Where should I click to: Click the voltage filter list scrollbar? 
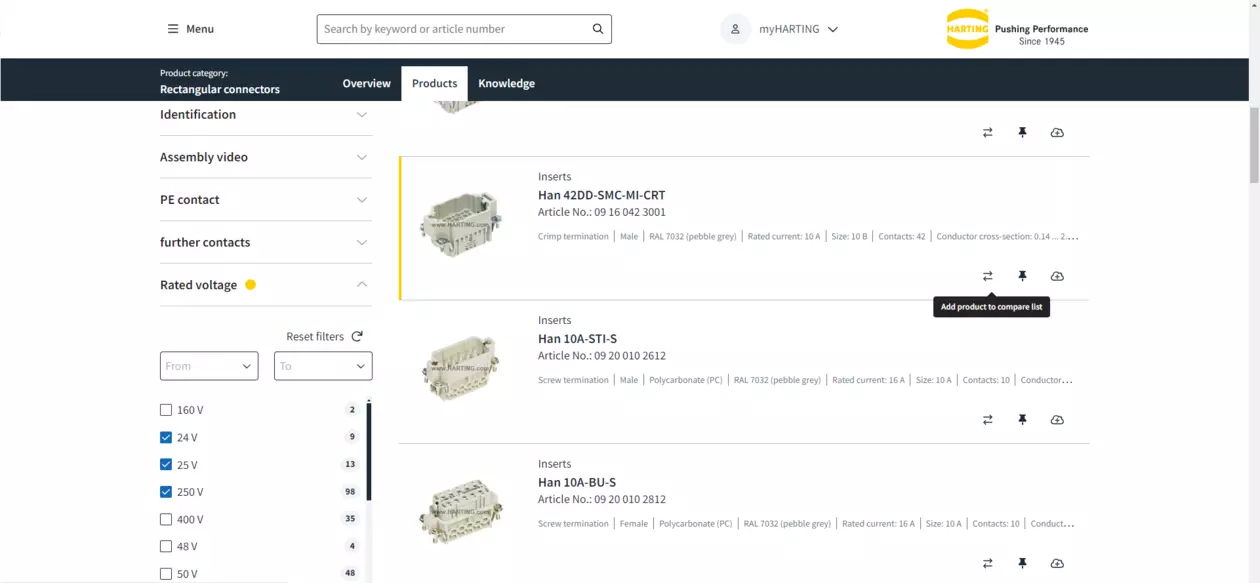tap(369, 452)
